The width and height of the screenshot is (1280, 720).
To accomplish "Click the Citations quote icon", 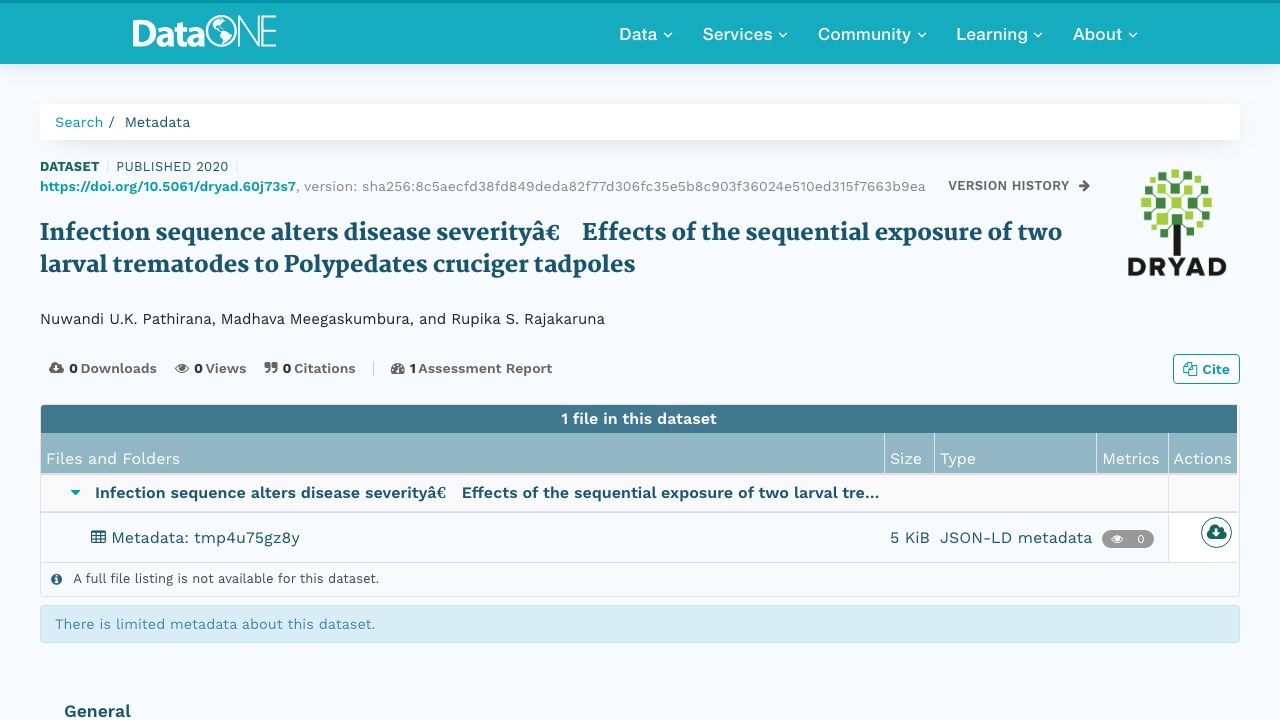I will pyautogui.click(x=271, y=368).
